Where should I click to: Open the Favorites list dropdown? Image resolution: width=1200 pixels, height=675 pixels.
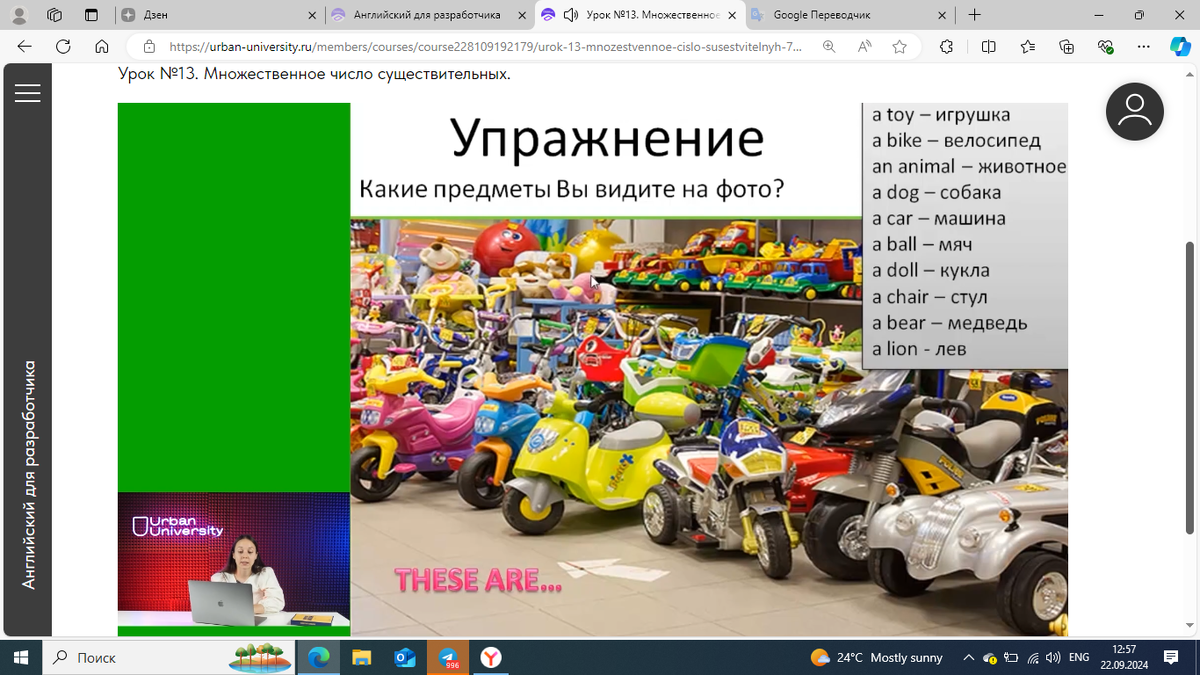coord(1027,46)
